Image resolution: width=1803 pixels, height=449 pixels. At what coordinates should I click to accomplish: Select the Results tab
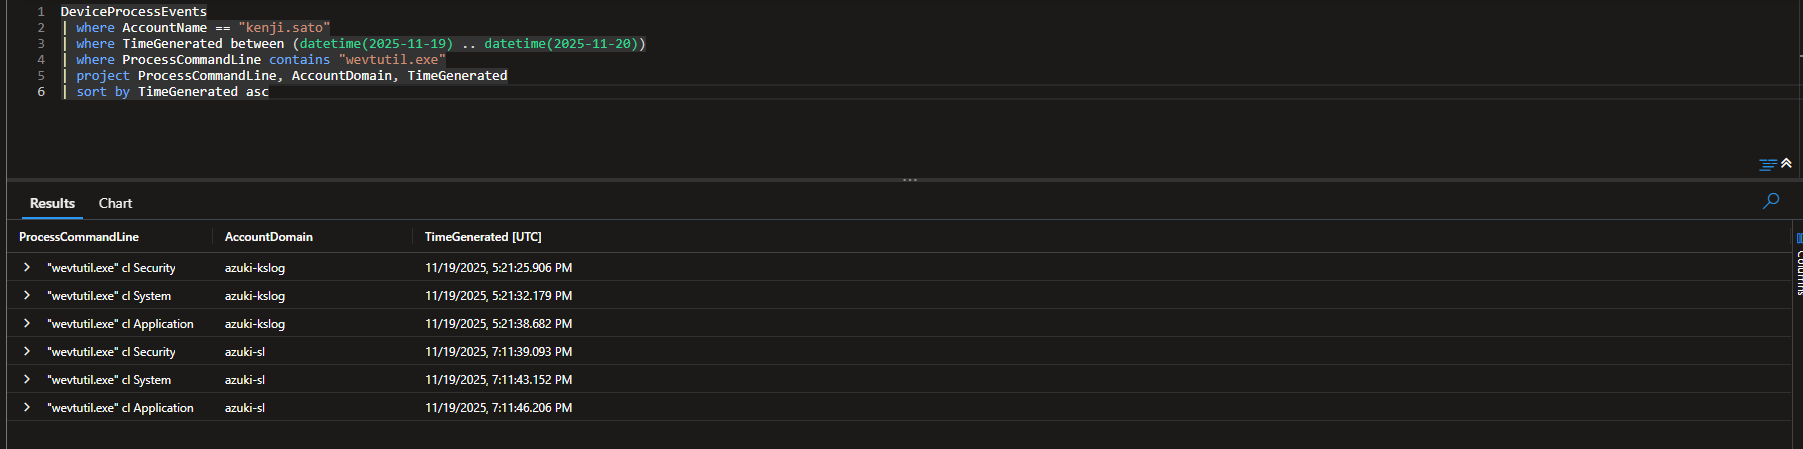click(x=52, y=203)
